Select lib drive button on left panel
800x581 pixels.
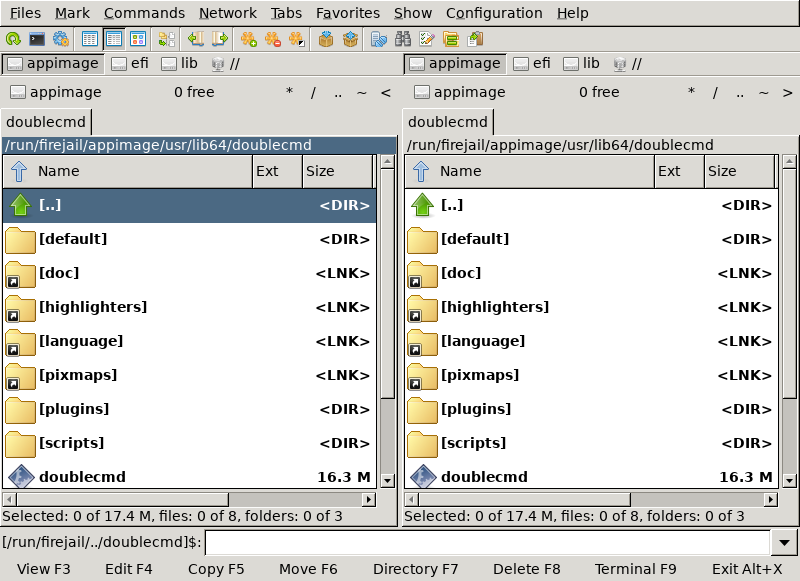pyautogui.click(x=179, y=64)
